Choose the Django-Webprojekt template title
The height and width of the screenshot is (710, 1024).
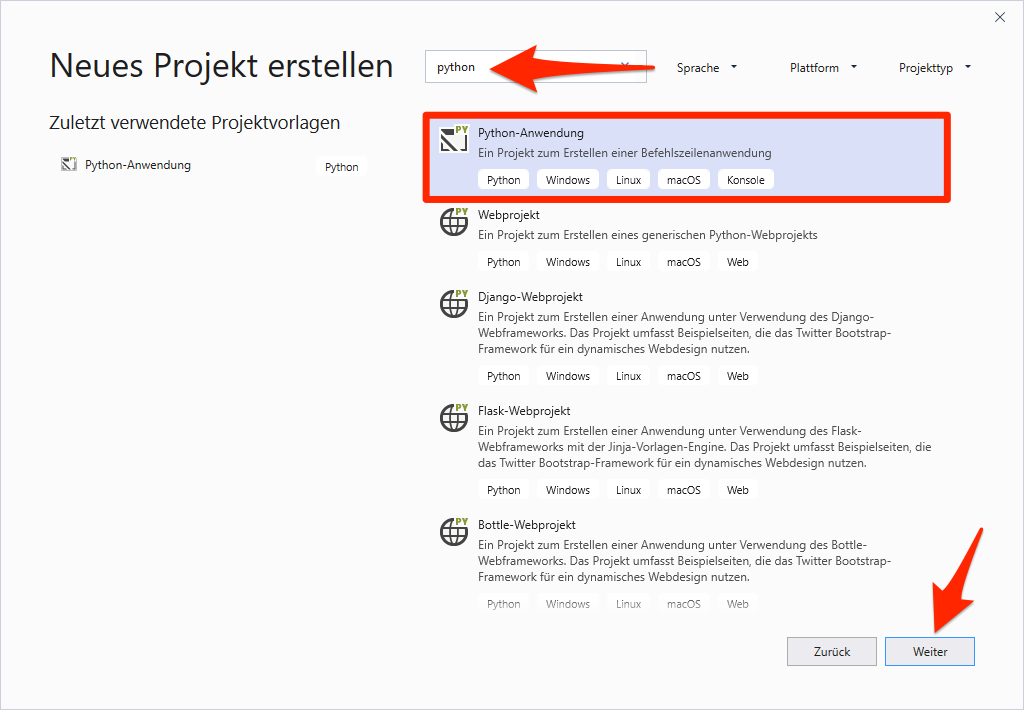(530, 297)
